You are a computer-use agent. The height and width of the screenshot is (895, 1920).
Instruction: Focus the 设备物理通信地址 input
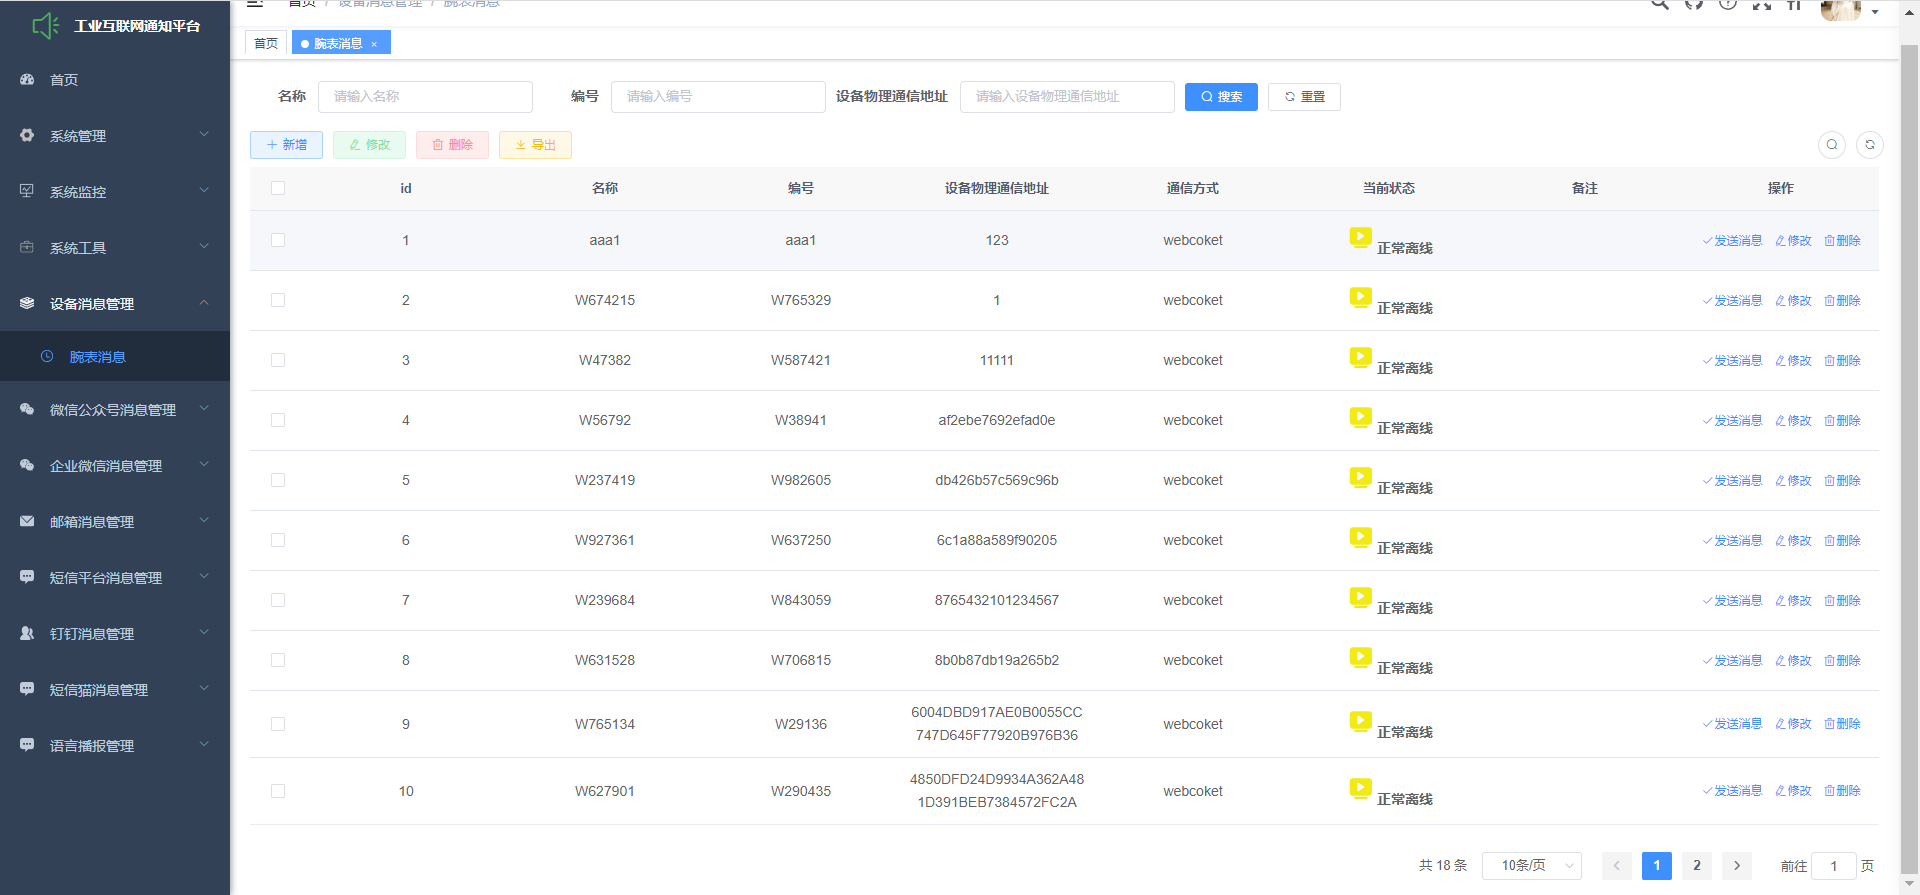[x=1067, y=96]
